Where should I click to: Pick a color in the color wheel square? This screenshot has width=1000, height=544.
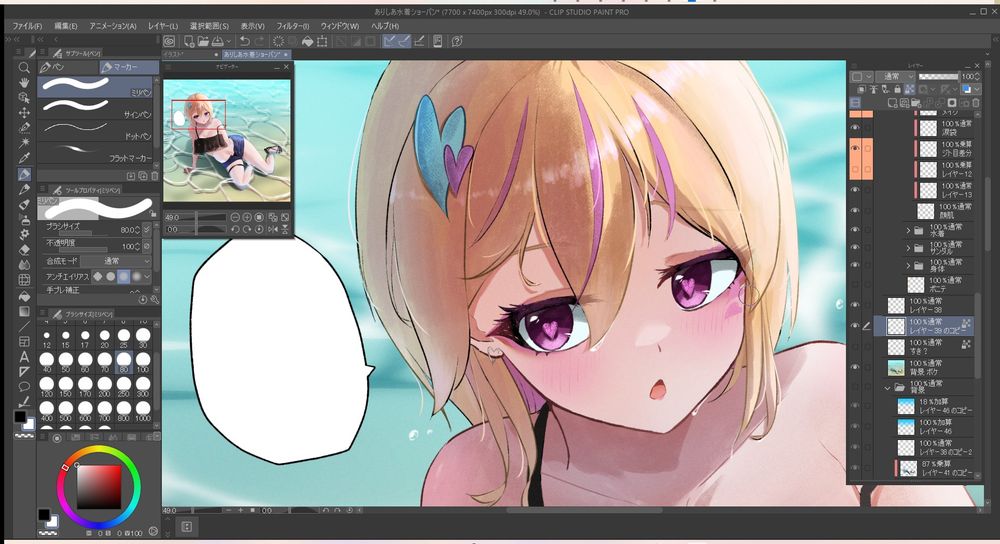click(99, 487)
